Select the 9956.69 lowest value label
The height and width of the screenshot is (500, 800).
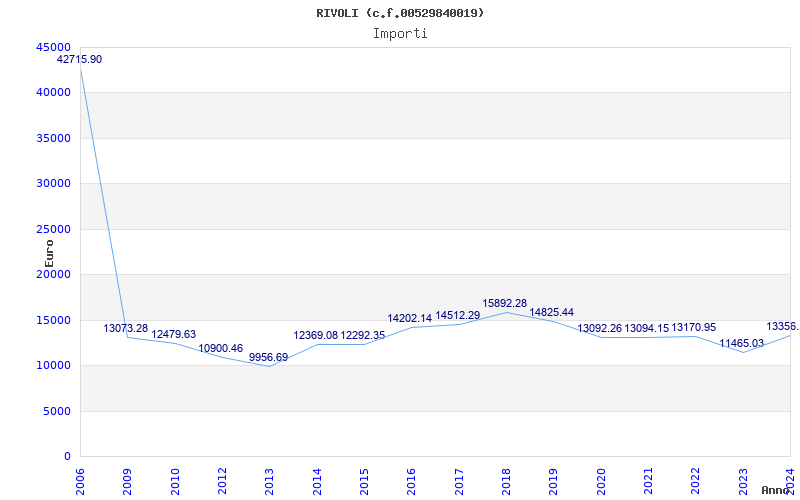tap(268, 357)
